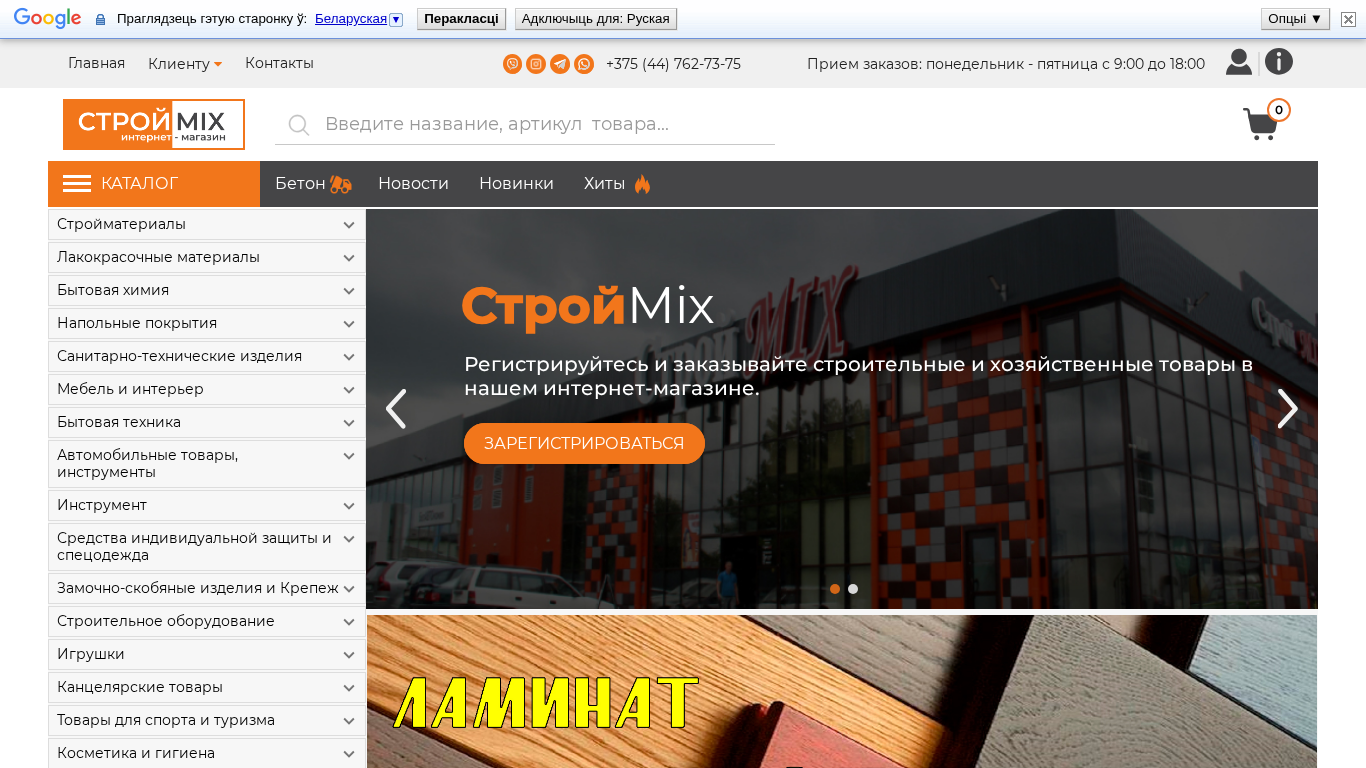The image size is (1366, 768).
Task: Open the Telegram contact icon
Action: click(x=560, y=64)
